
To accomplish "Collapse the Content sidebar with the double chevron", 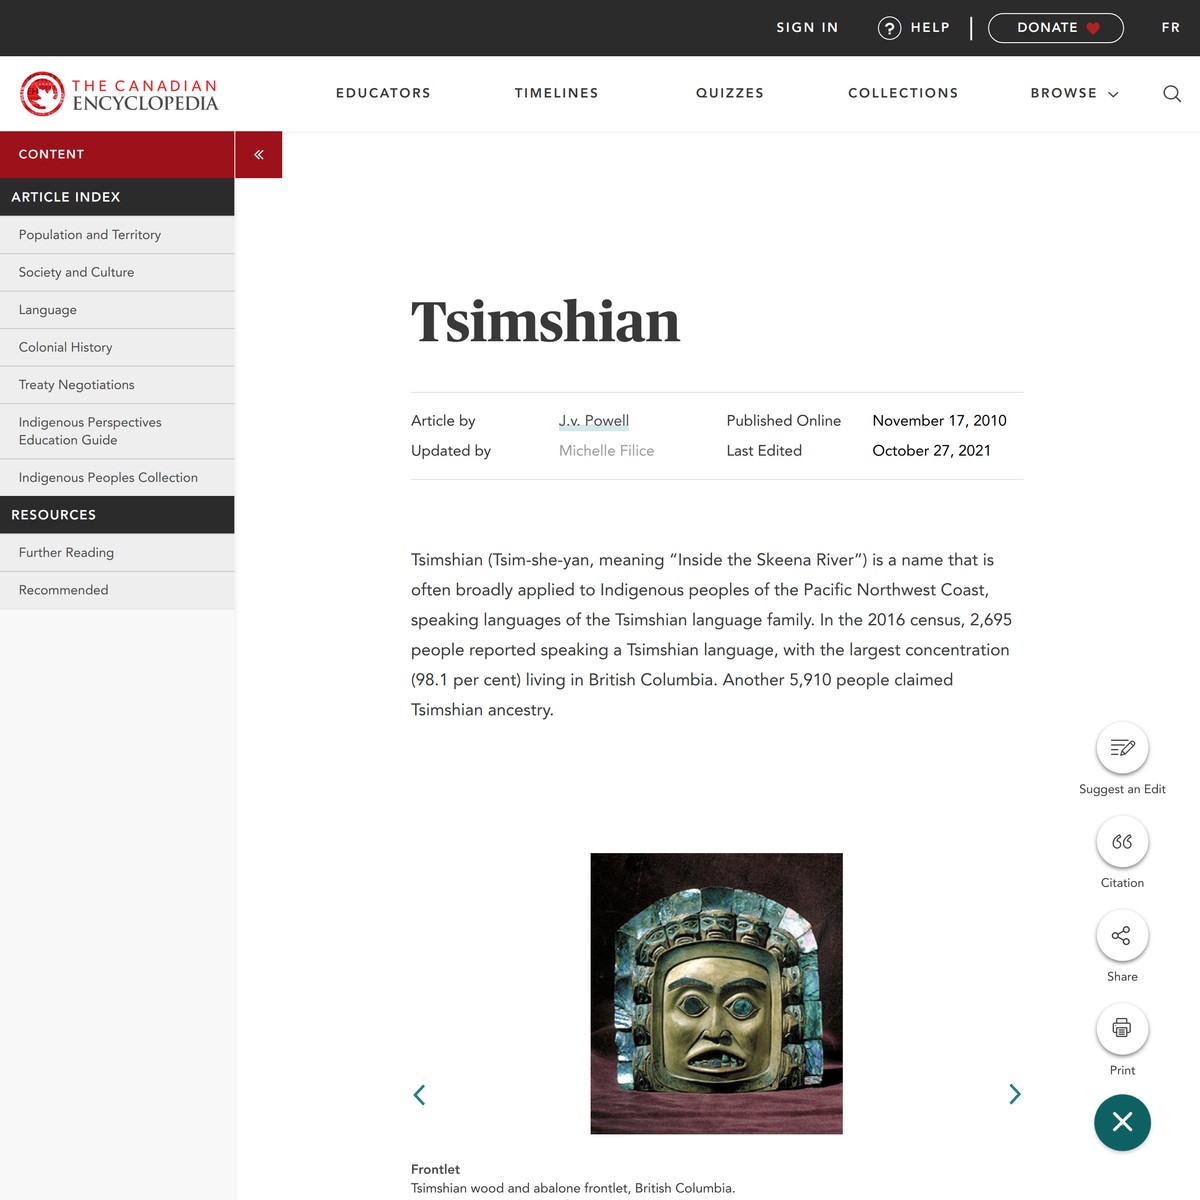I will point(259,154).
